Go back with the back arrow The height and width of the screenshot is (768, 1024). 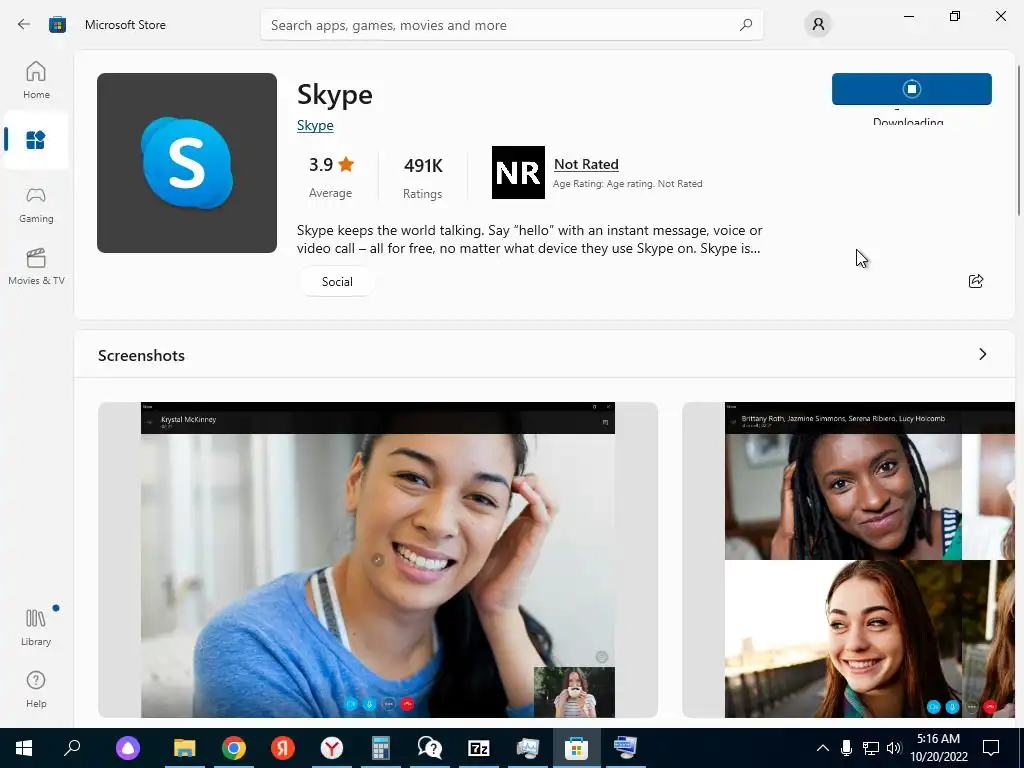(24, 25)
